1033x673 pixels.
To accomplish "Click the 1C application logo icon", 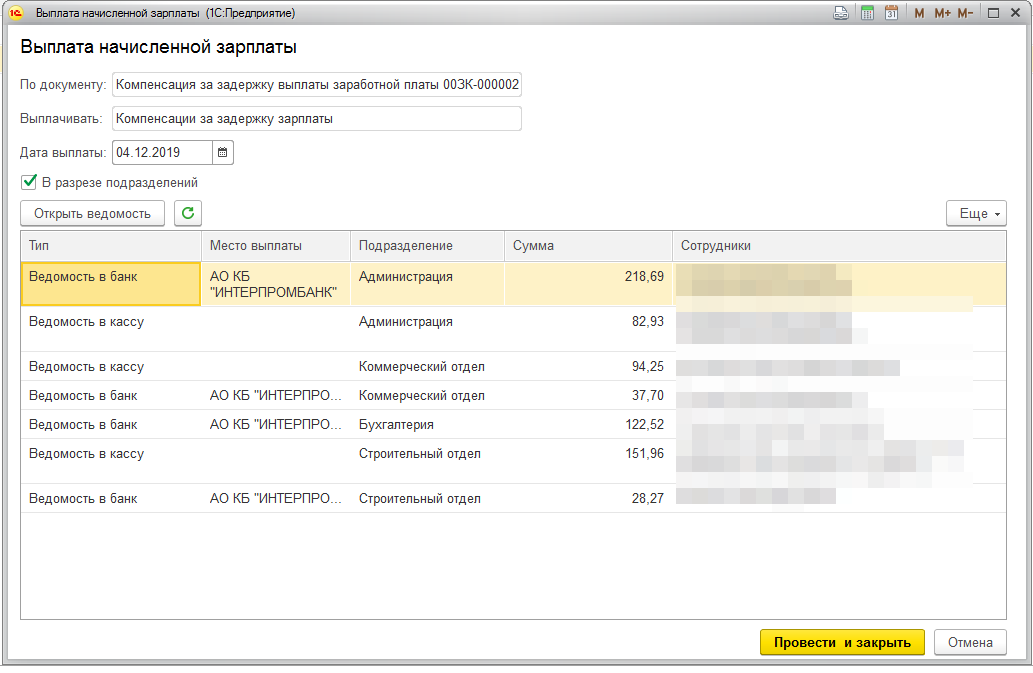I will point(16,13).
